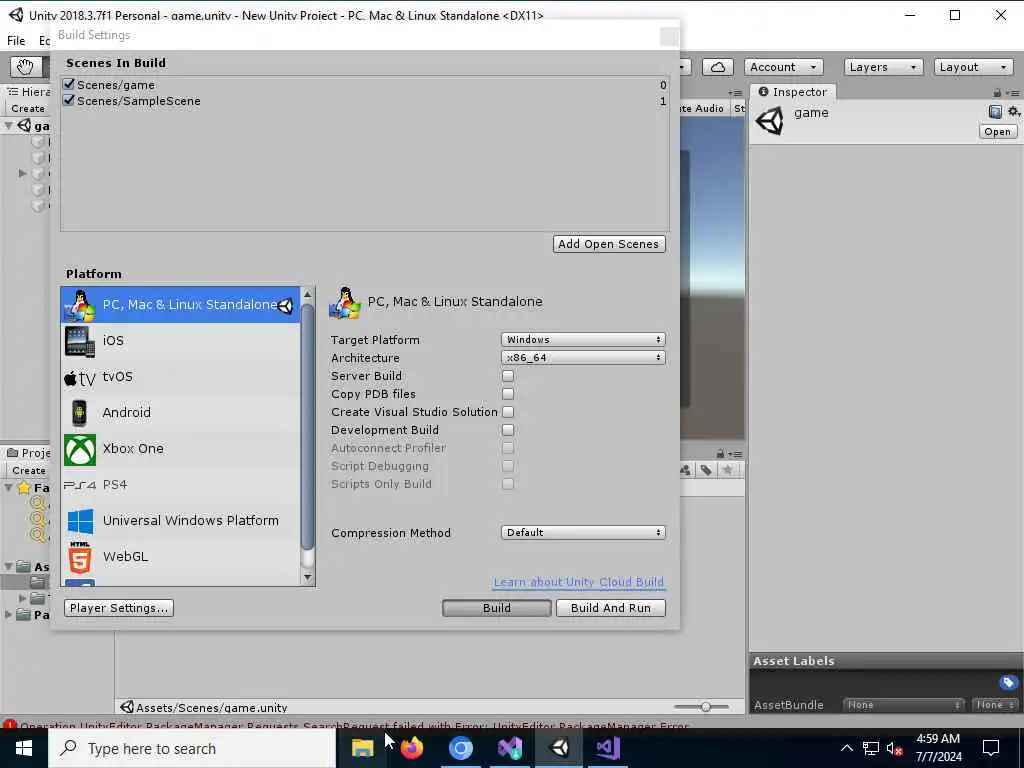Click the Inspector lock icon
1024x768 pixels.
[x=997, y=93]
